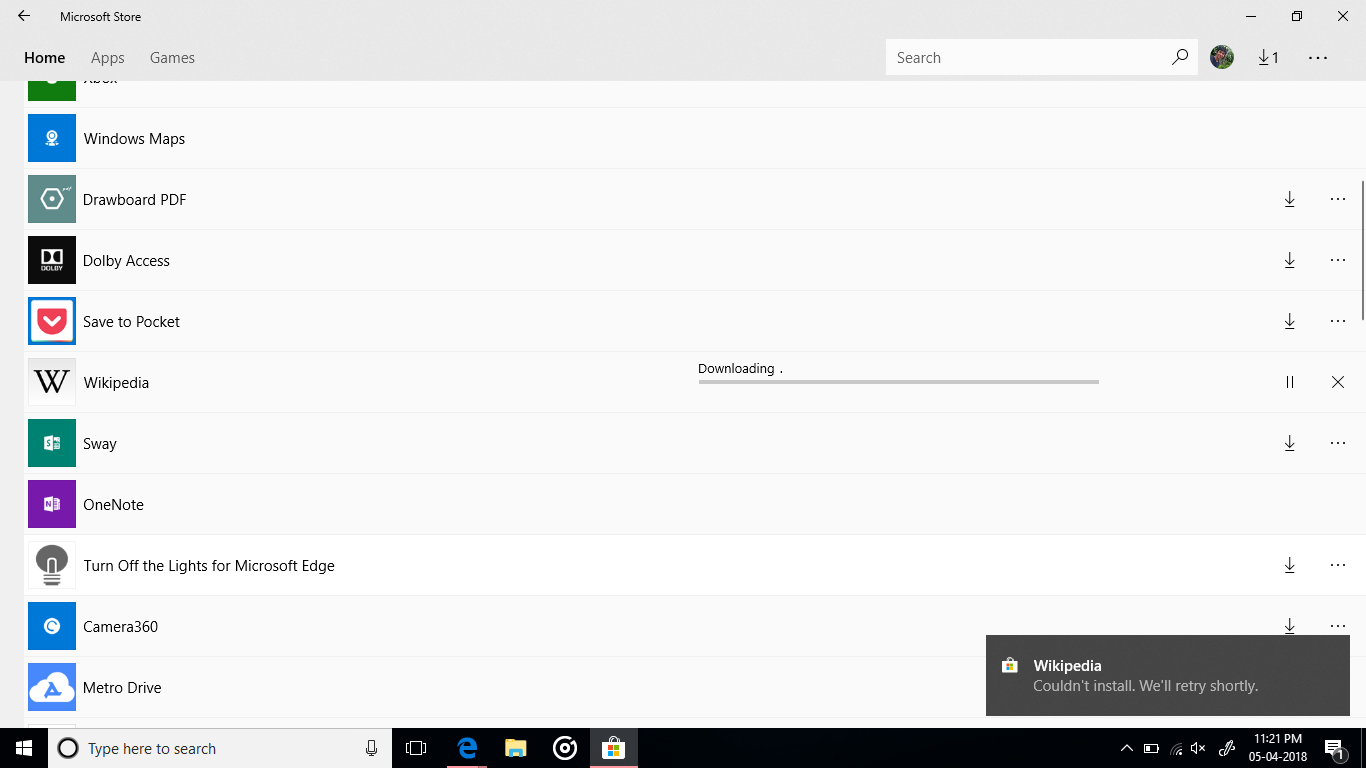Open downloads and updates indicator
Screen dimensions: 1366x768
pos(1269,58)
